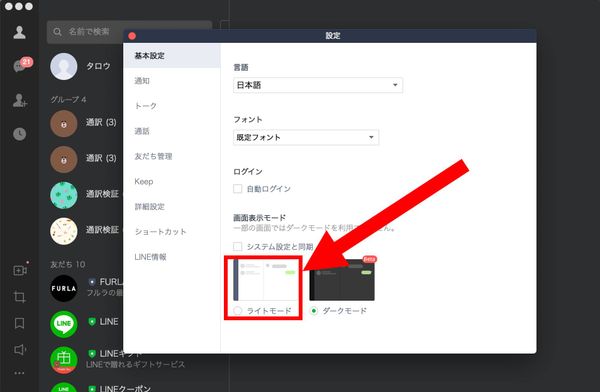This screenshot has width=600, height=392.
Task: Click the 友だち 10 section header
Action: (68, 264)
